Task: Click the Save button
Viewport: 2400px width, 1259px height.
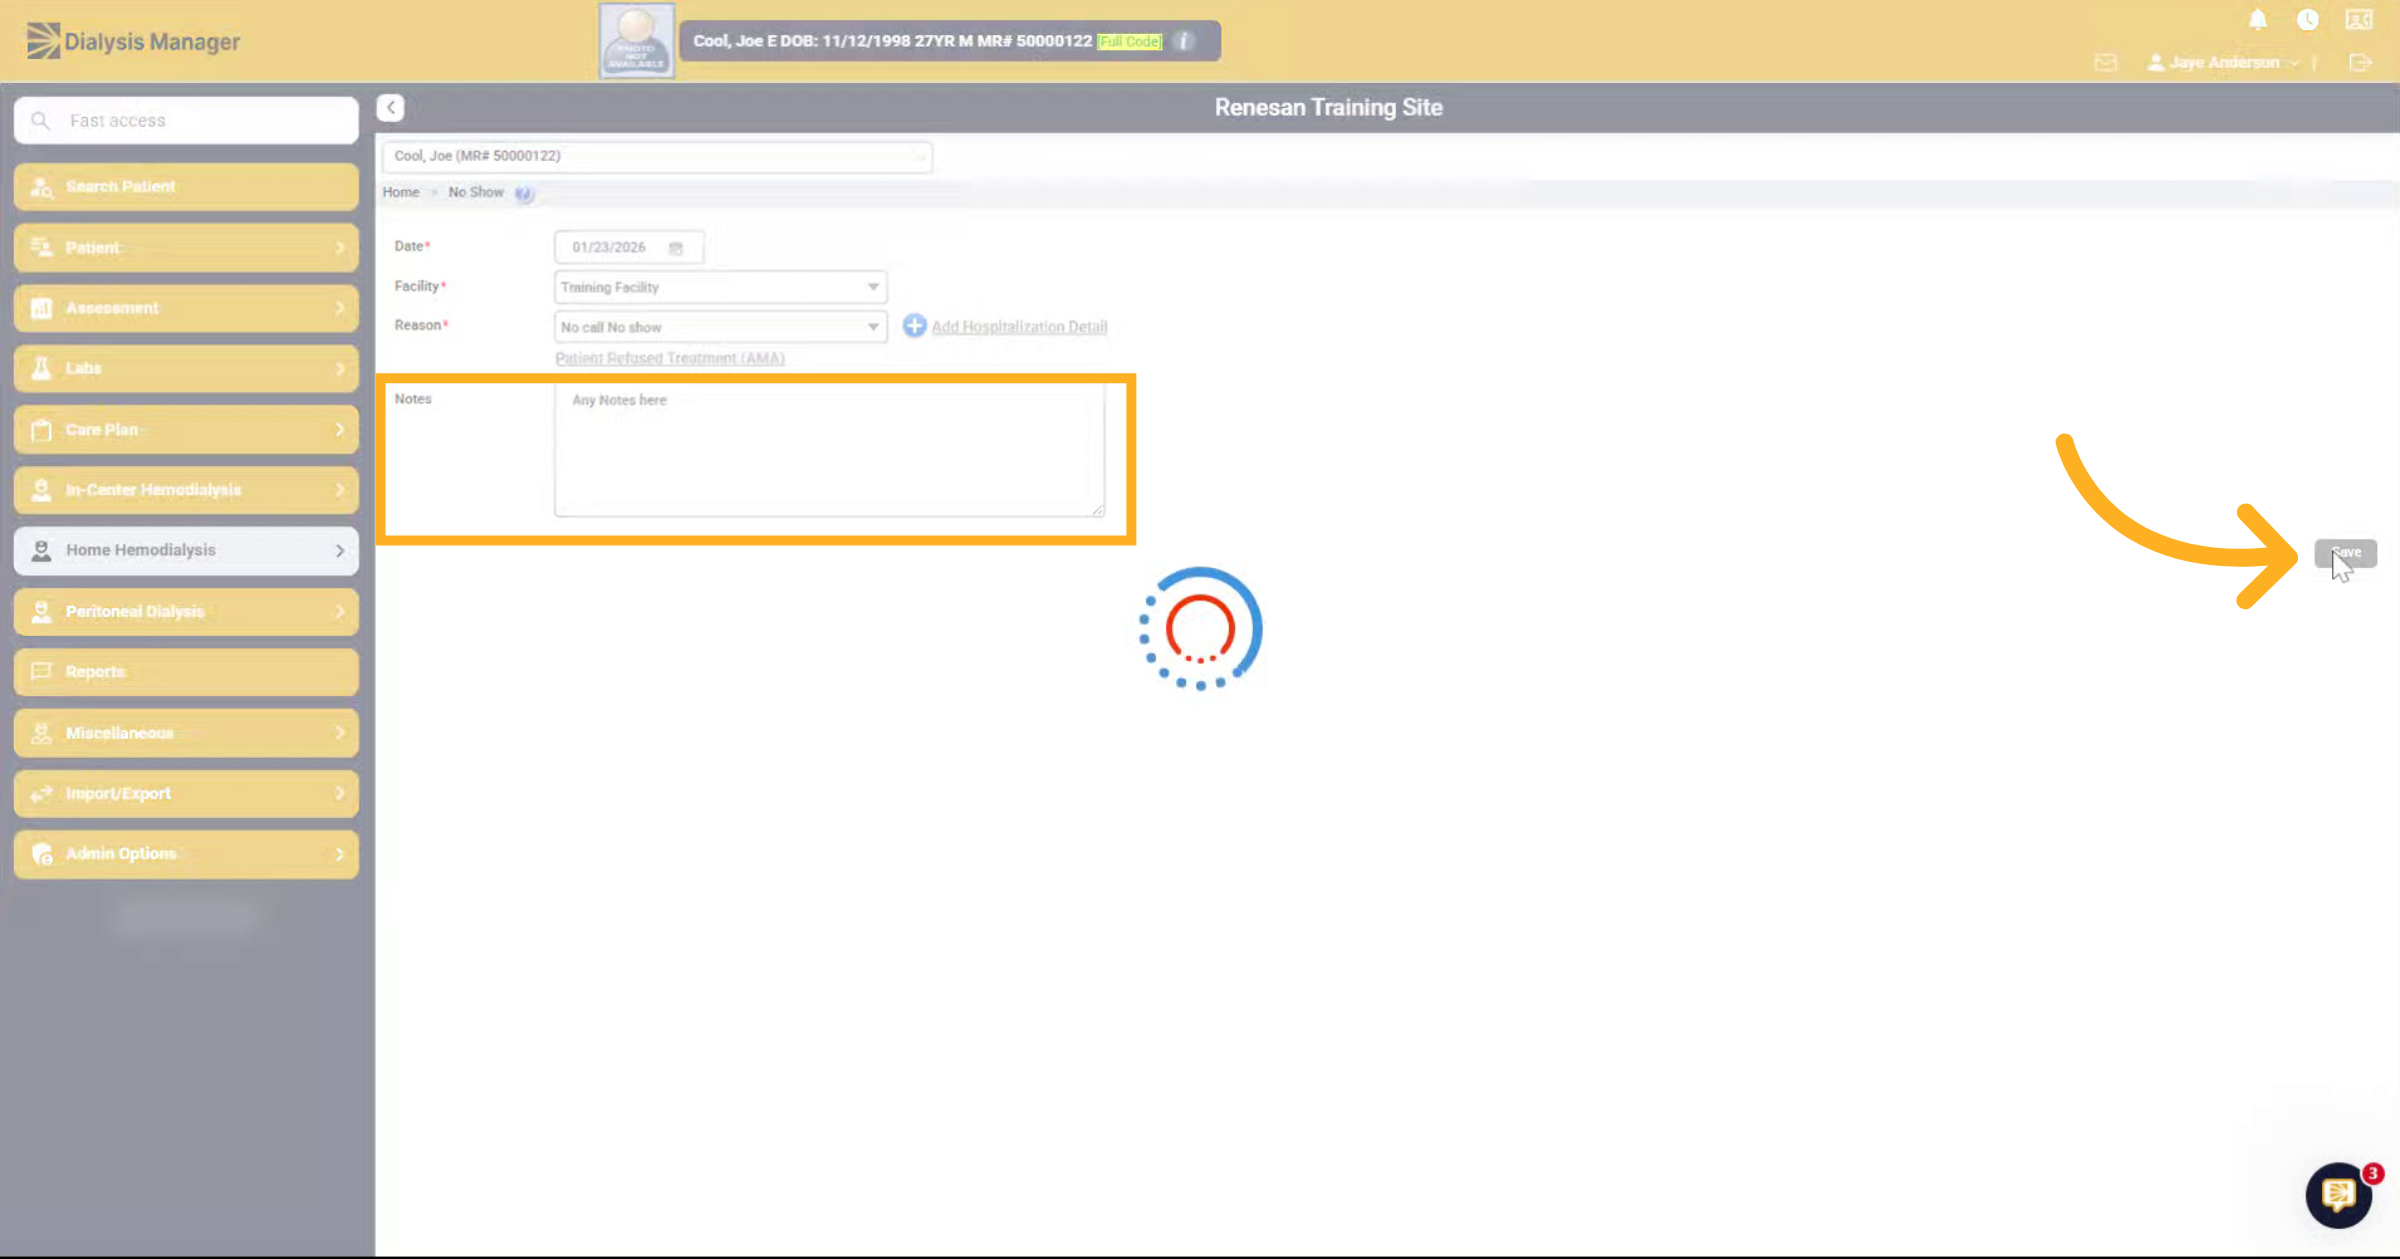Action: pos(2345,553)
